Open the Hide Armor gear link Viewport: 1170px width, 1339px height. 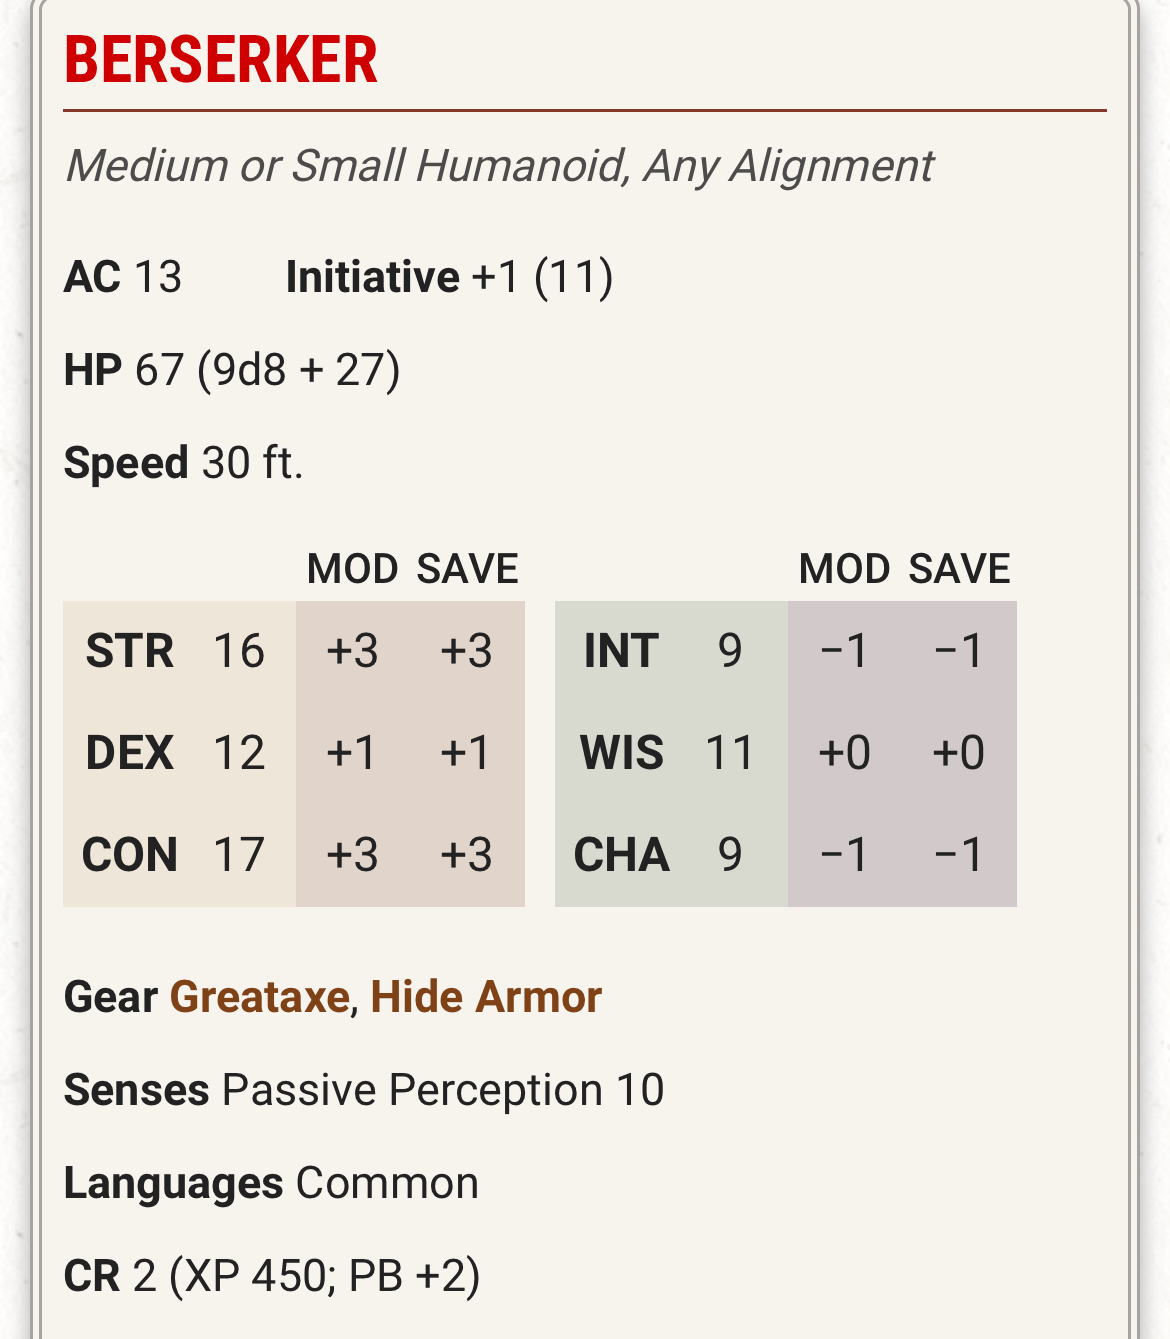(486, 997)
